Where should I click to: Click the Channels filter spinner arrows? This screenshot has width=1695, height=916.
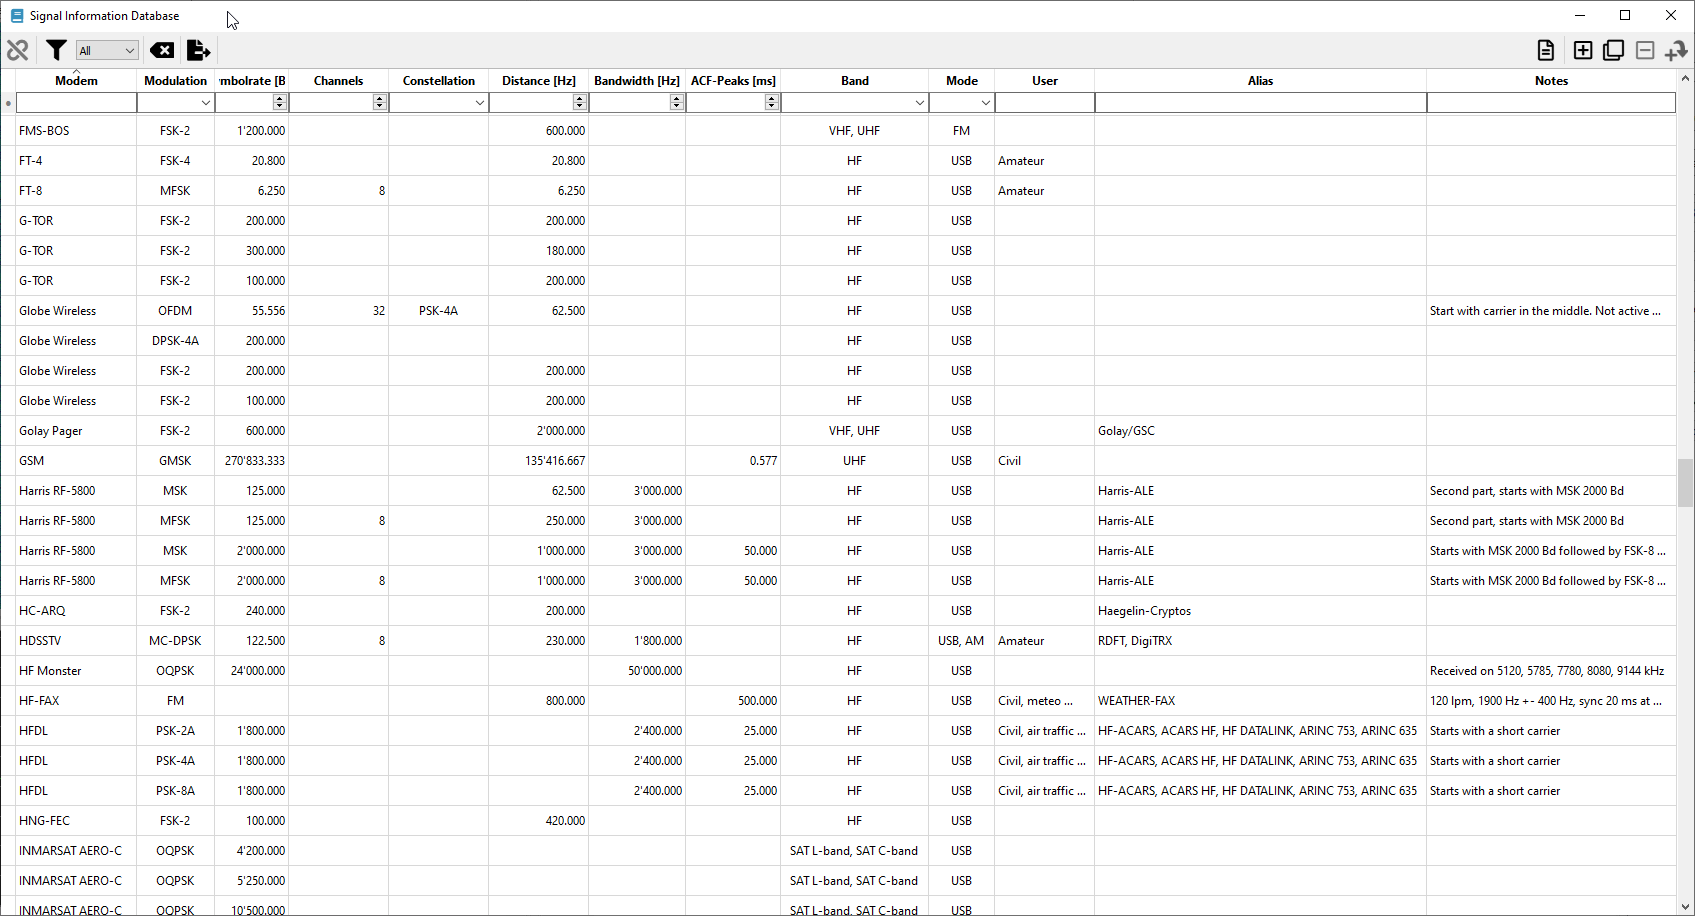(x=379, y=102)
